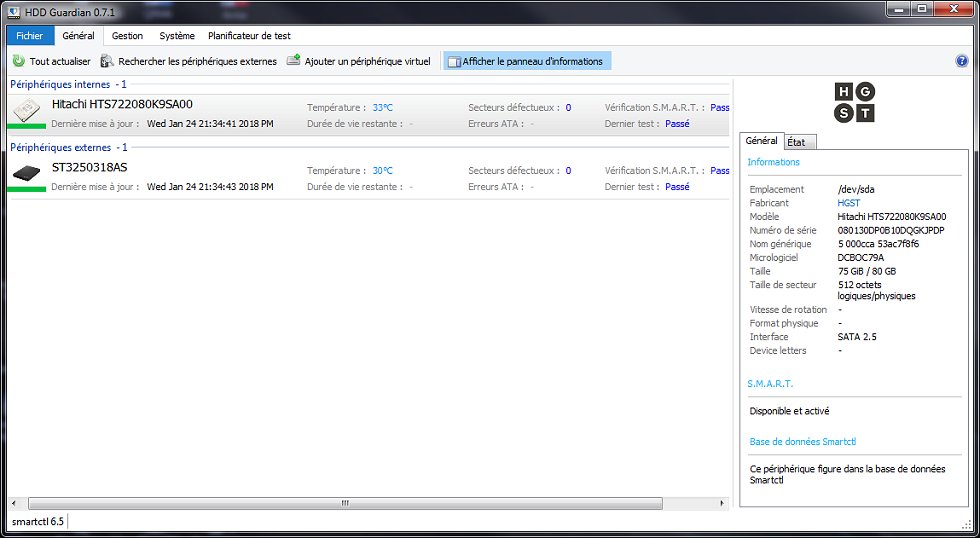Click the ST3250318AS green health bar
The width and height of the screenshot is (980, 538).
(26, 189)
